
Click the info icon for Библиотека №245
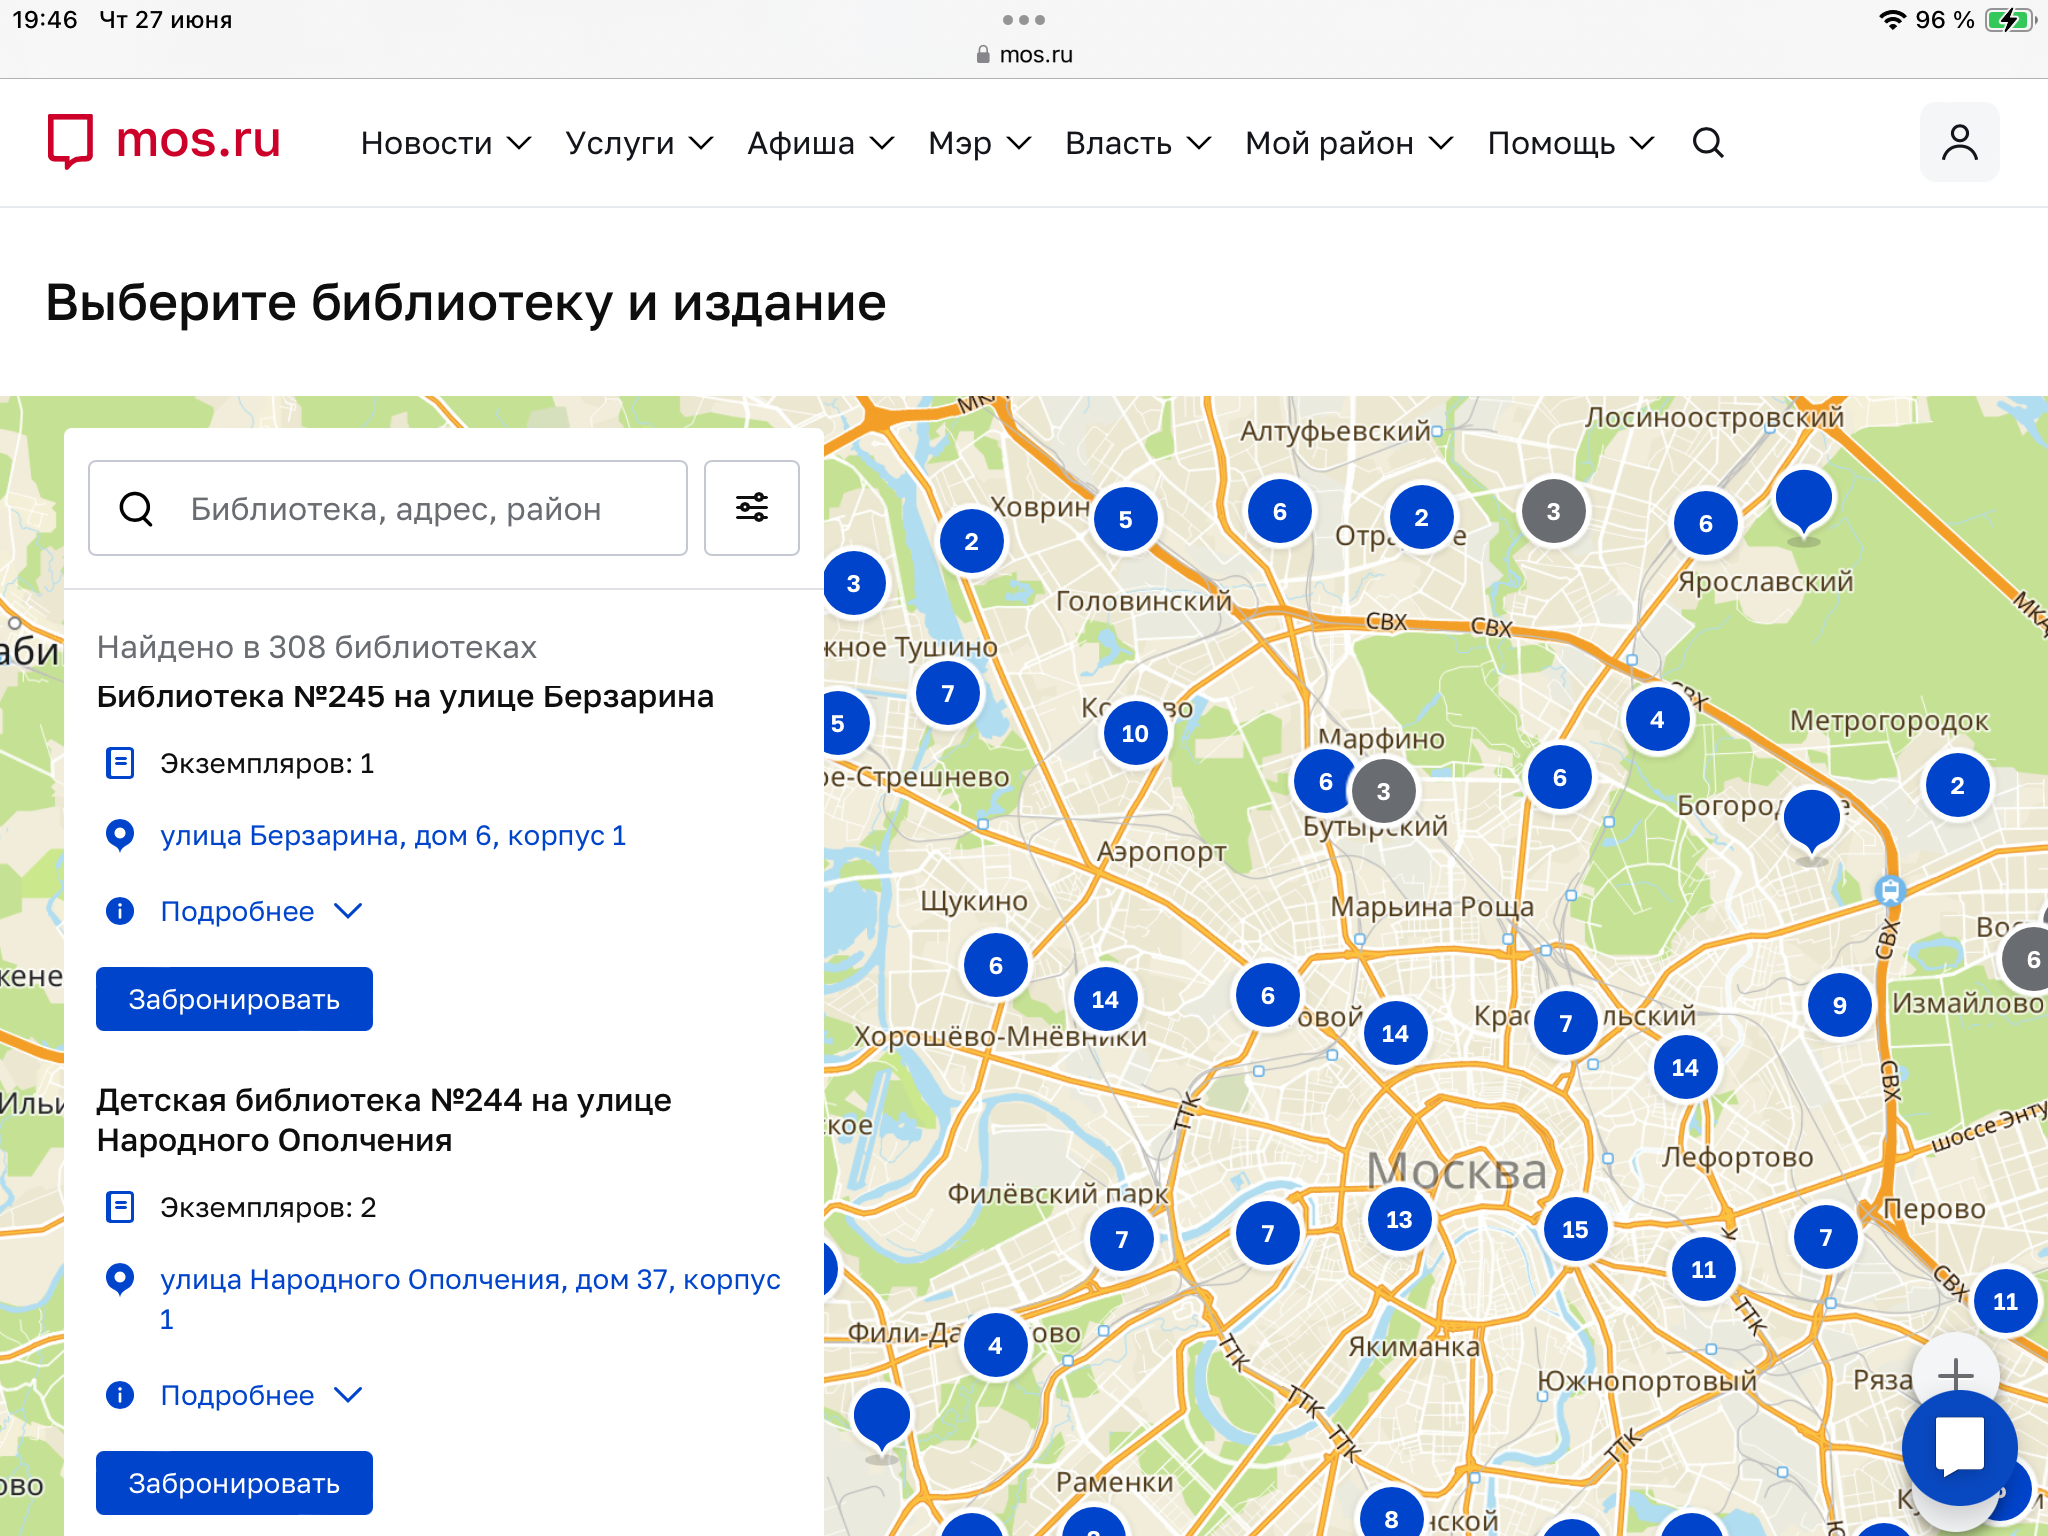(120, 911)
